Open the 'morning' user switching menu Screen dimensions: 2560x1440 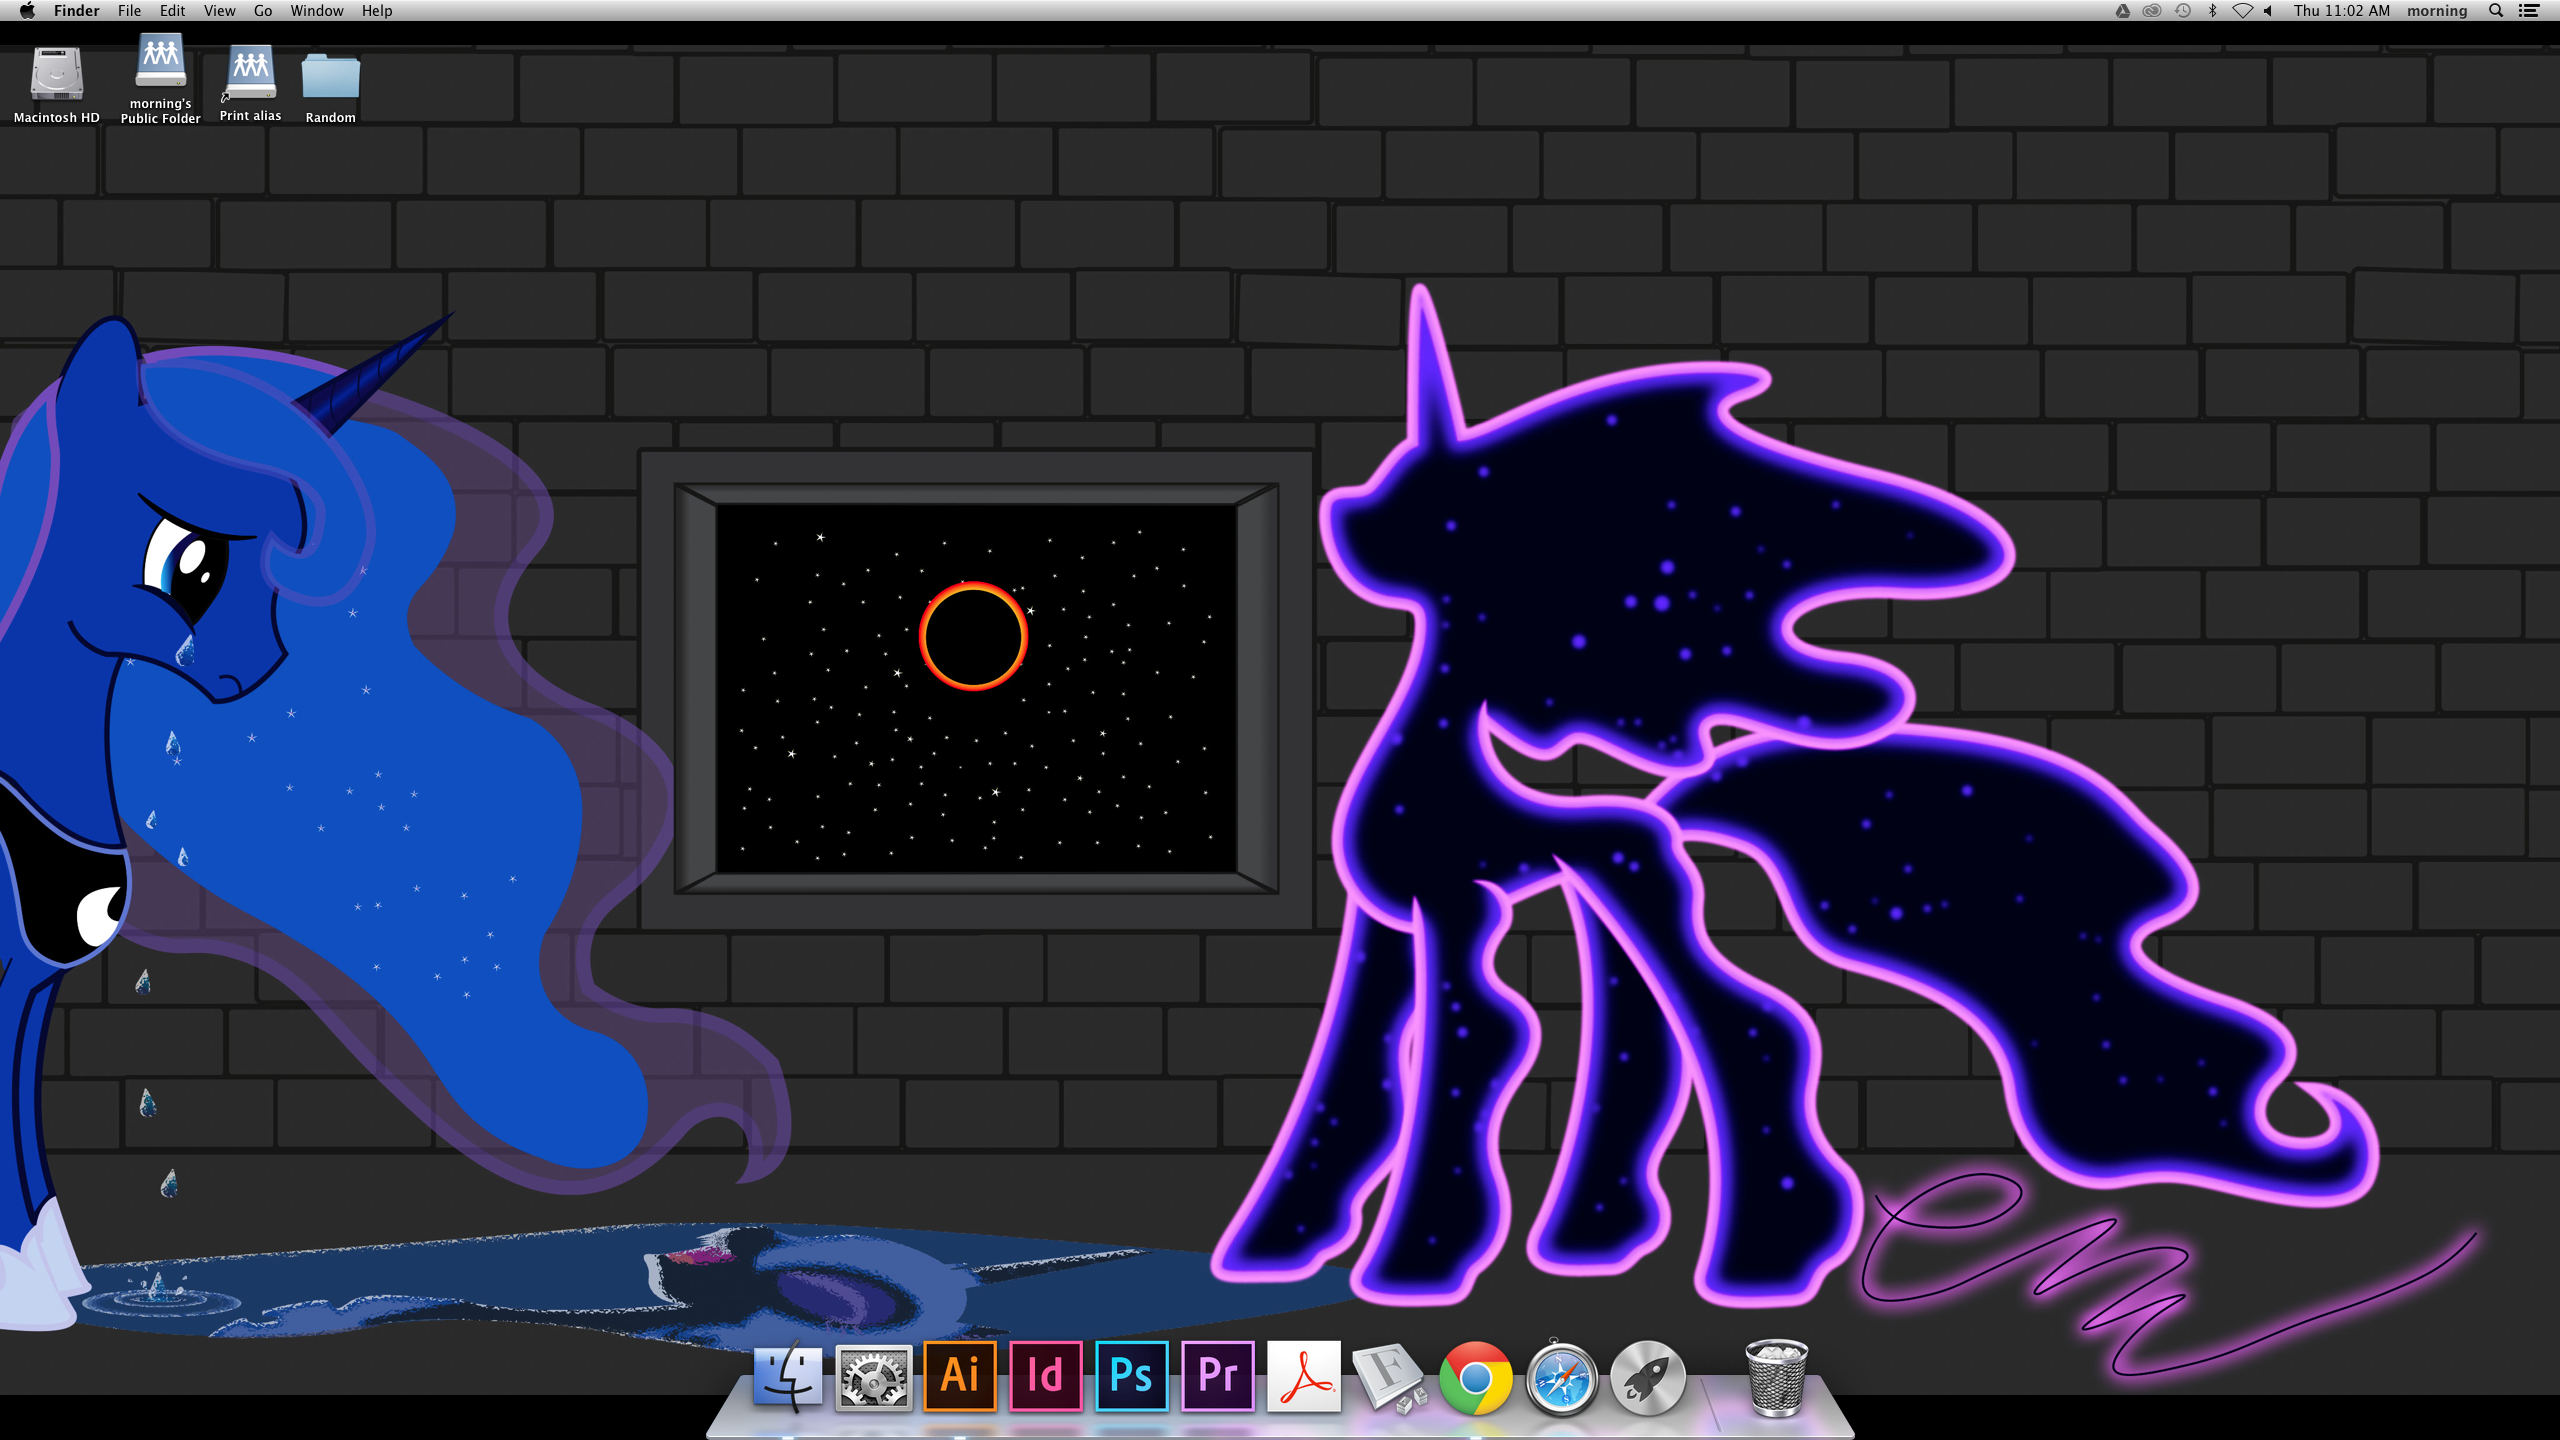pos(2437,11)
